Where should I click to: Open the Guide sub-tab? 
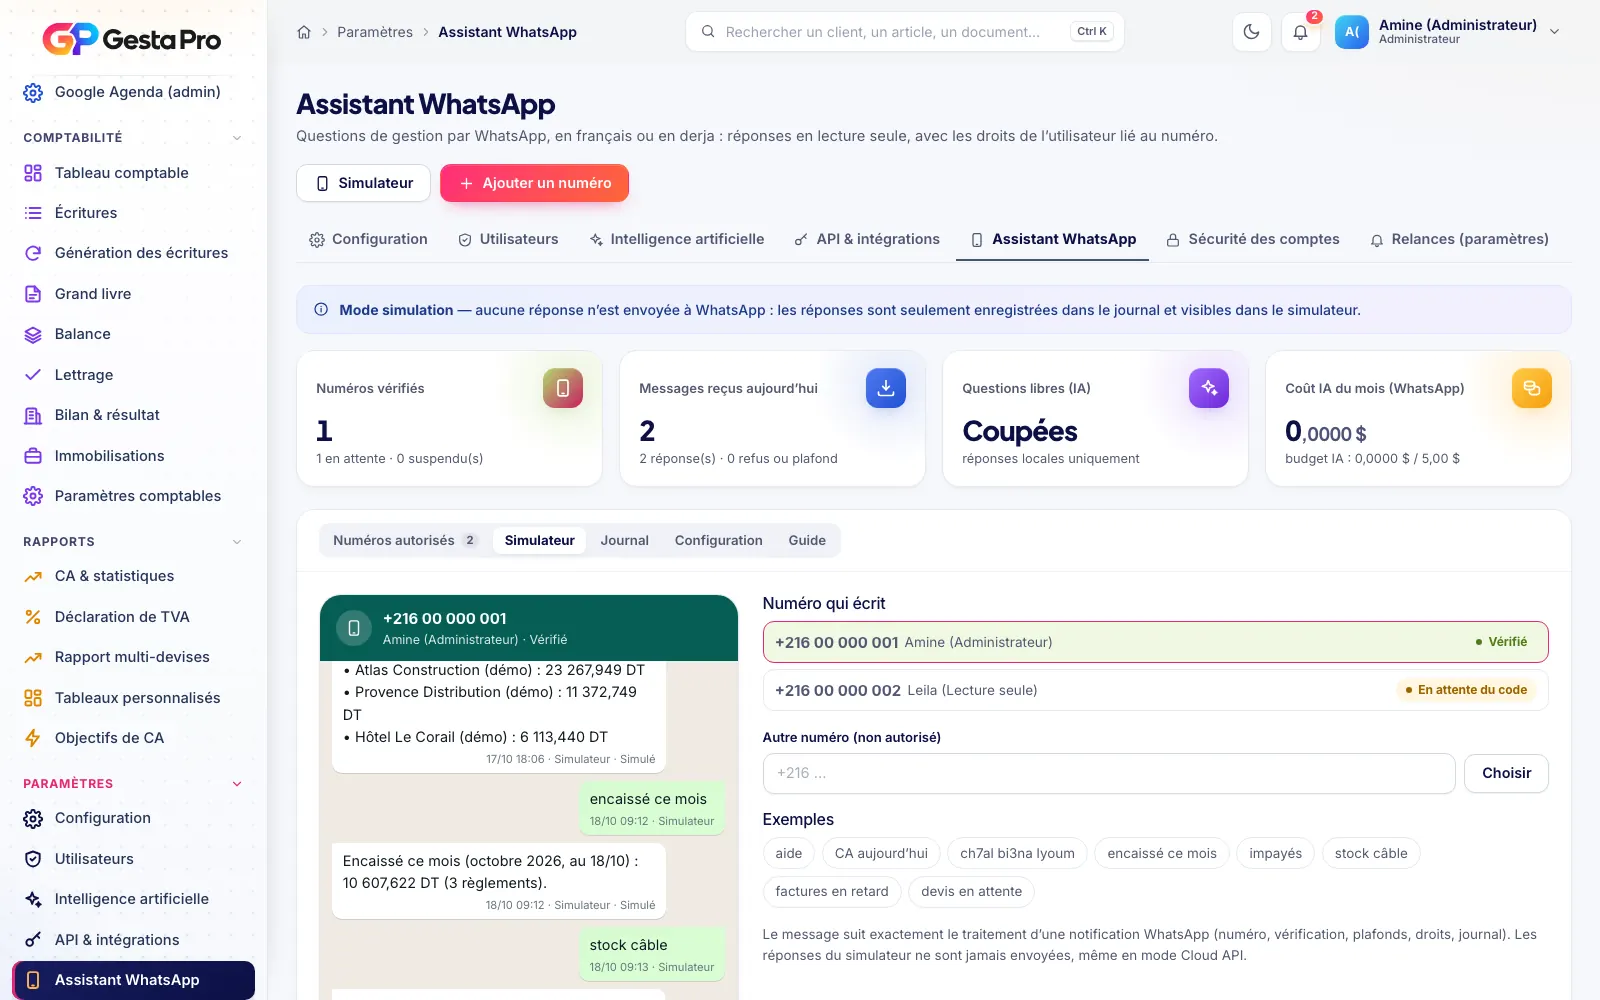point(807,540)
